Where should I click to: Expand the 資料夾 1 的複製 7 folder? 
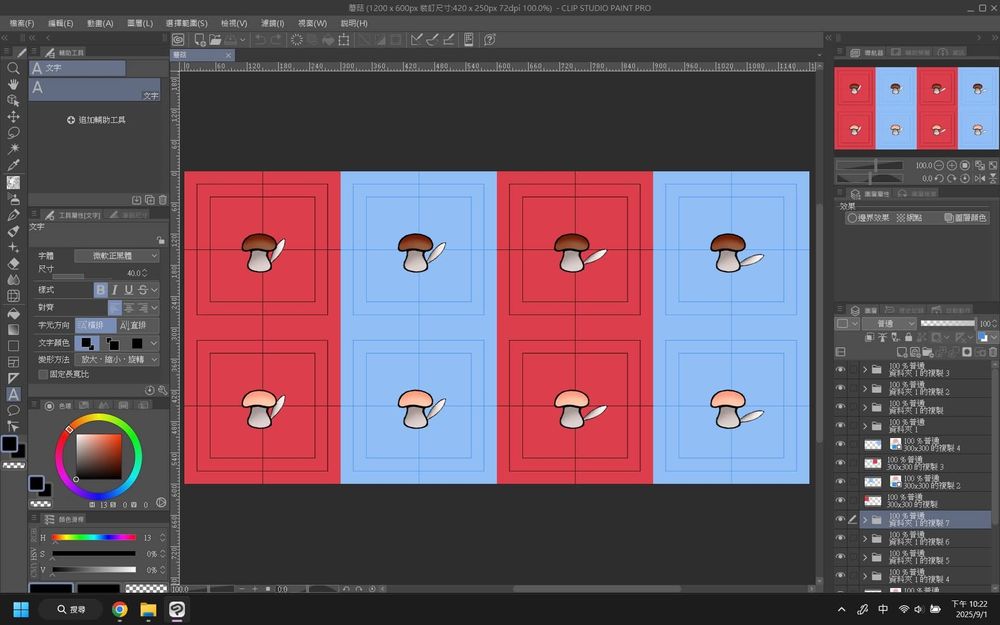tap(865, 520)
